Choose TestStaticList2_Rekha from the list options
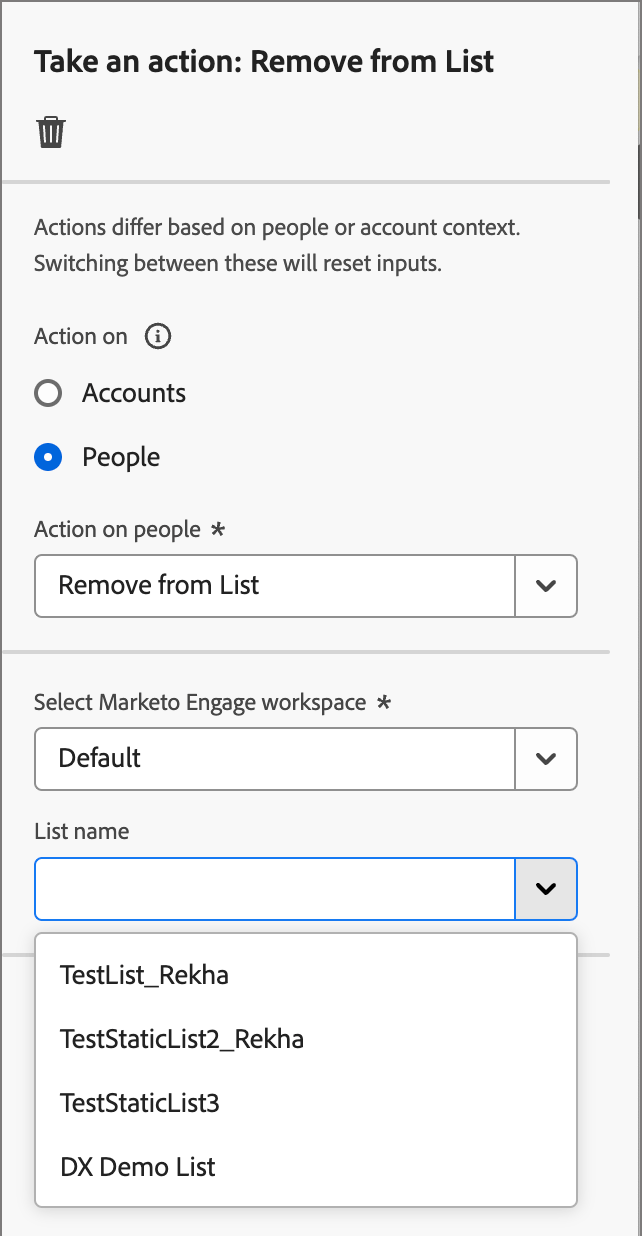 tap(182, 1039)
